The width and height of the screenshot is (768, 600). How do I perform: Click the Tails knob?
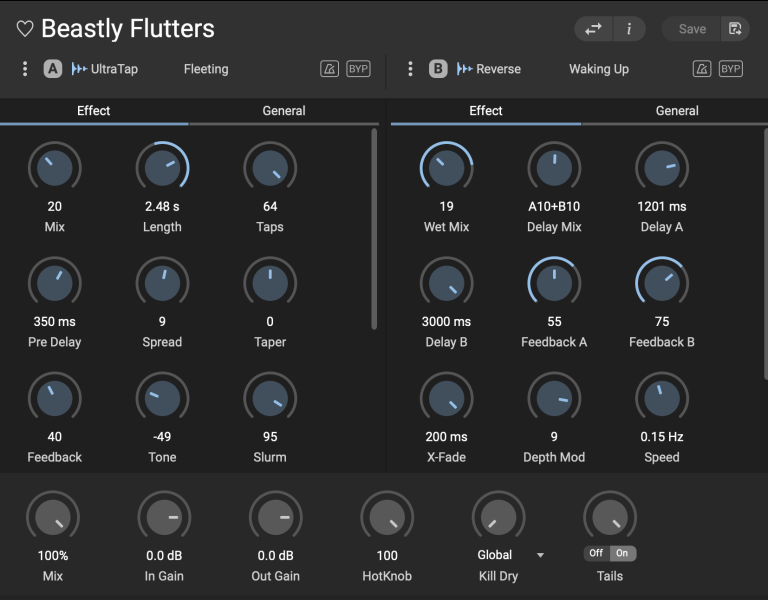610,517
